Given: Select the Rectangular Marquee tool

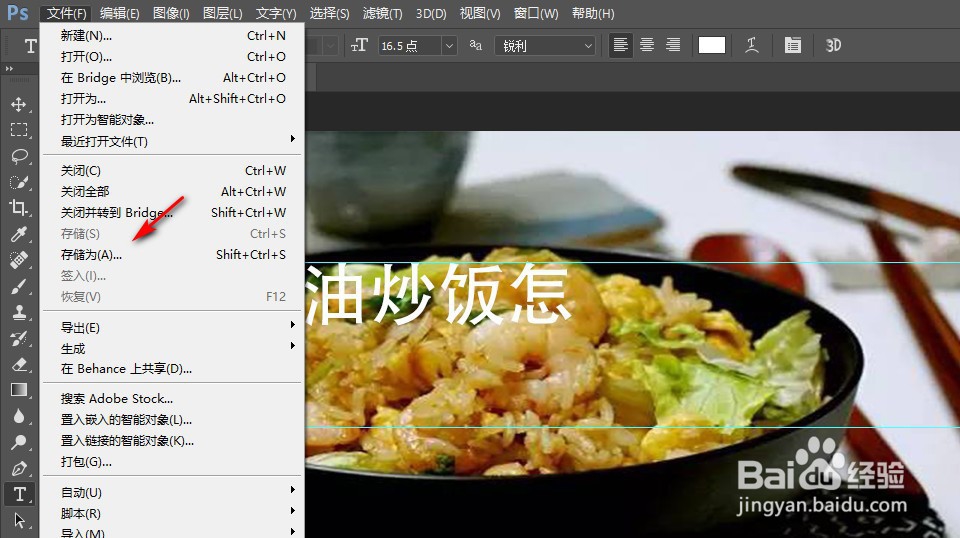Looking at the screenshot, I should pos(19,130).
